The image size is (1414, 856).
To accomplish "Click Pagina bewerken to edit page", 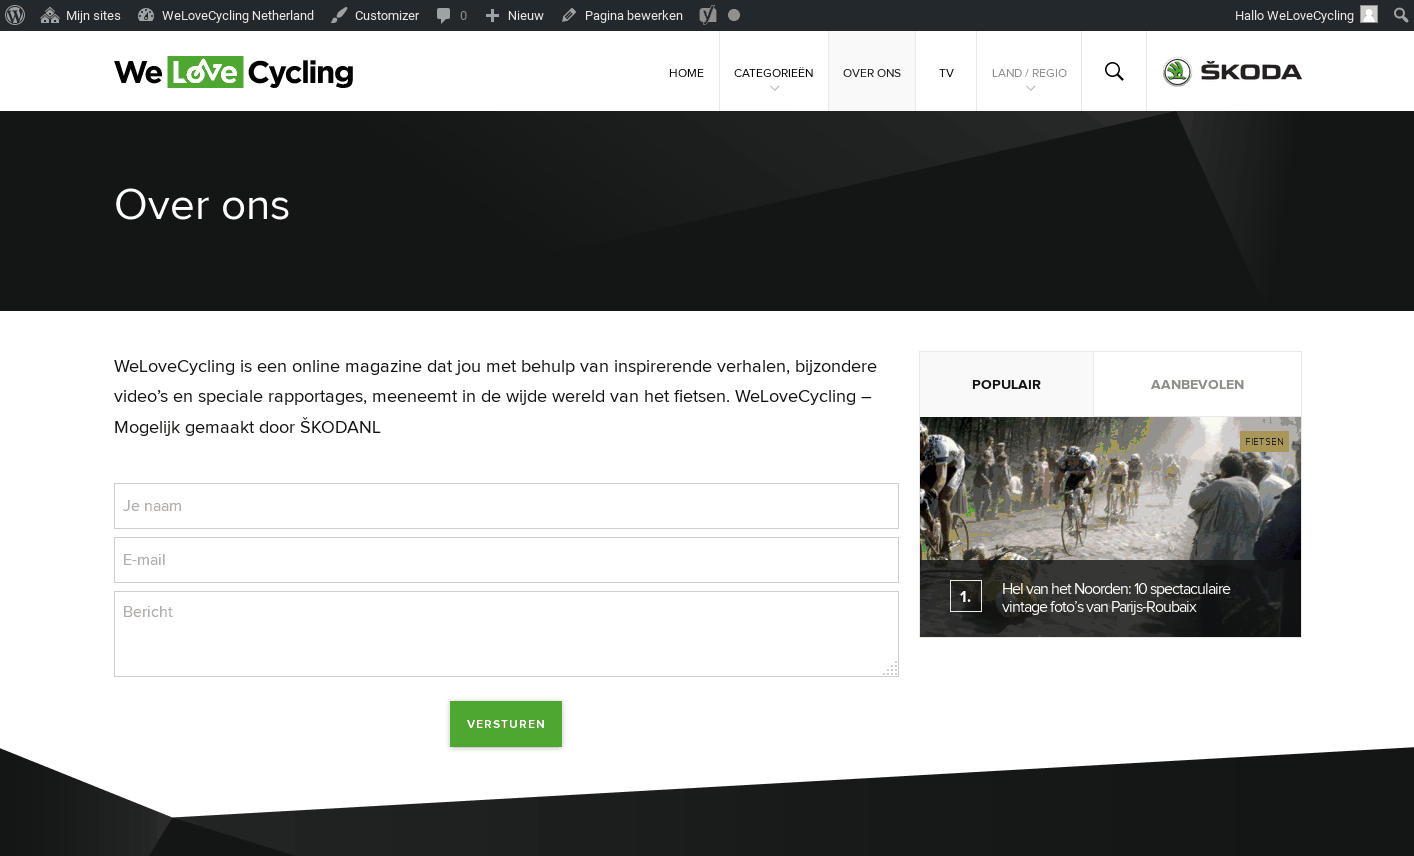I will click(622, 15).
